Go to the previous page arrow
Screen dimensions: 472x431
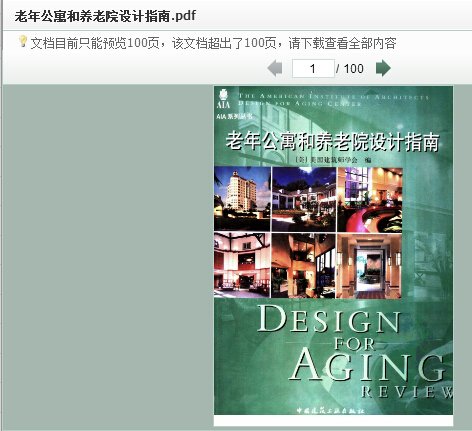(275, 68)
